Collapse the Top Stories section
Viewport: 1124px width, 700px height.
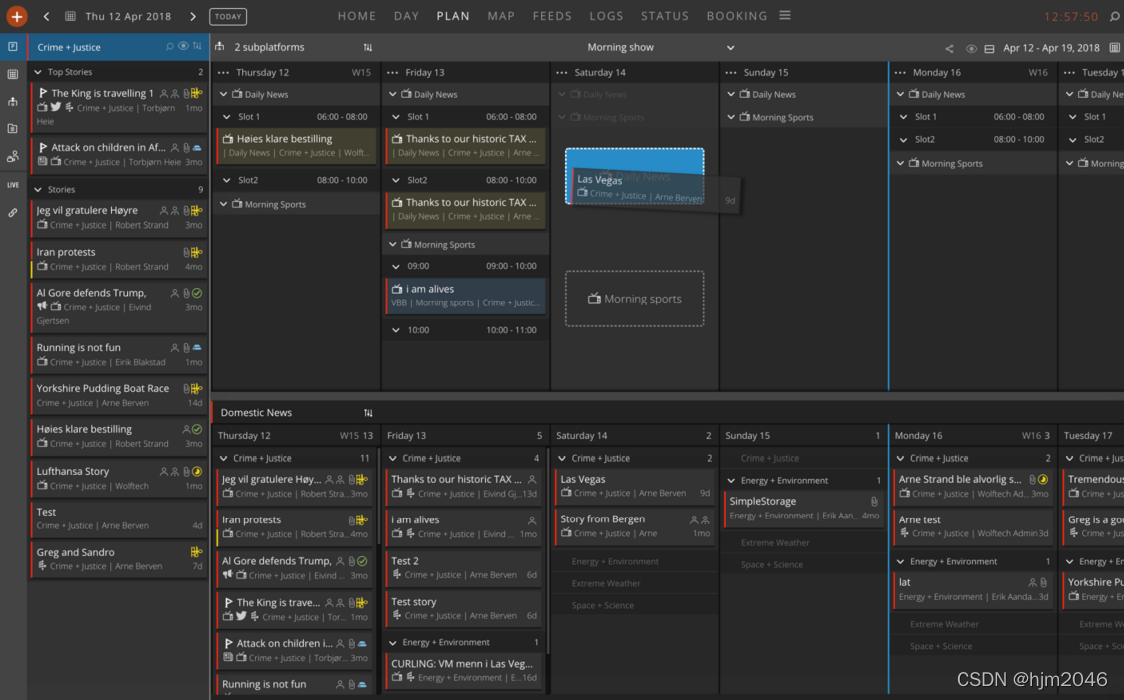[x=38, y=72]
